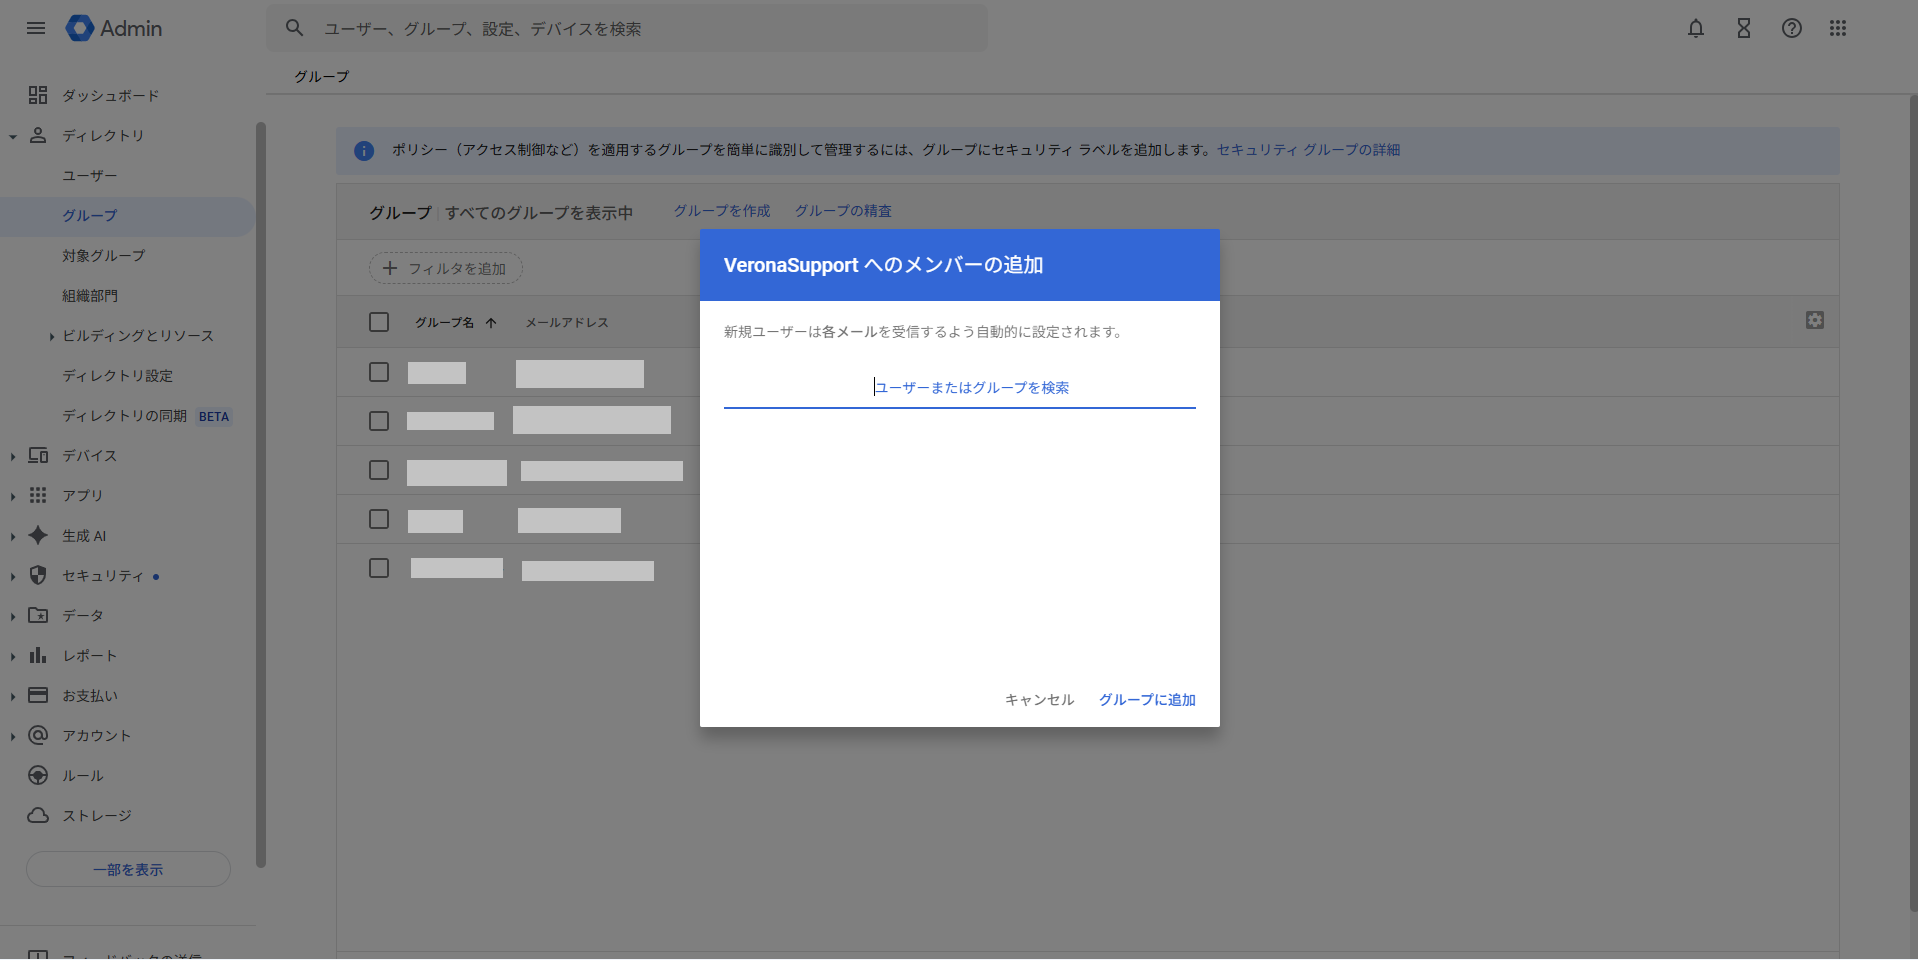Click グループに追加 in the dialog
The width and height of the screenshot is (1918, 960).
tap(1147, 700)
